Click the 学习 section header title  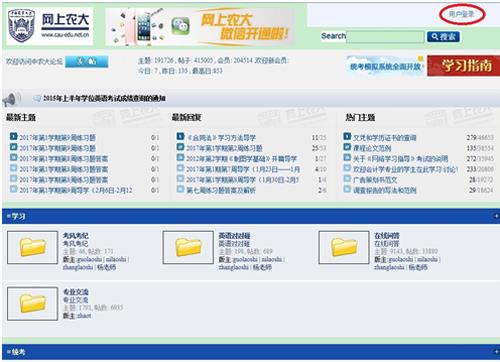[x=18, y=216]
